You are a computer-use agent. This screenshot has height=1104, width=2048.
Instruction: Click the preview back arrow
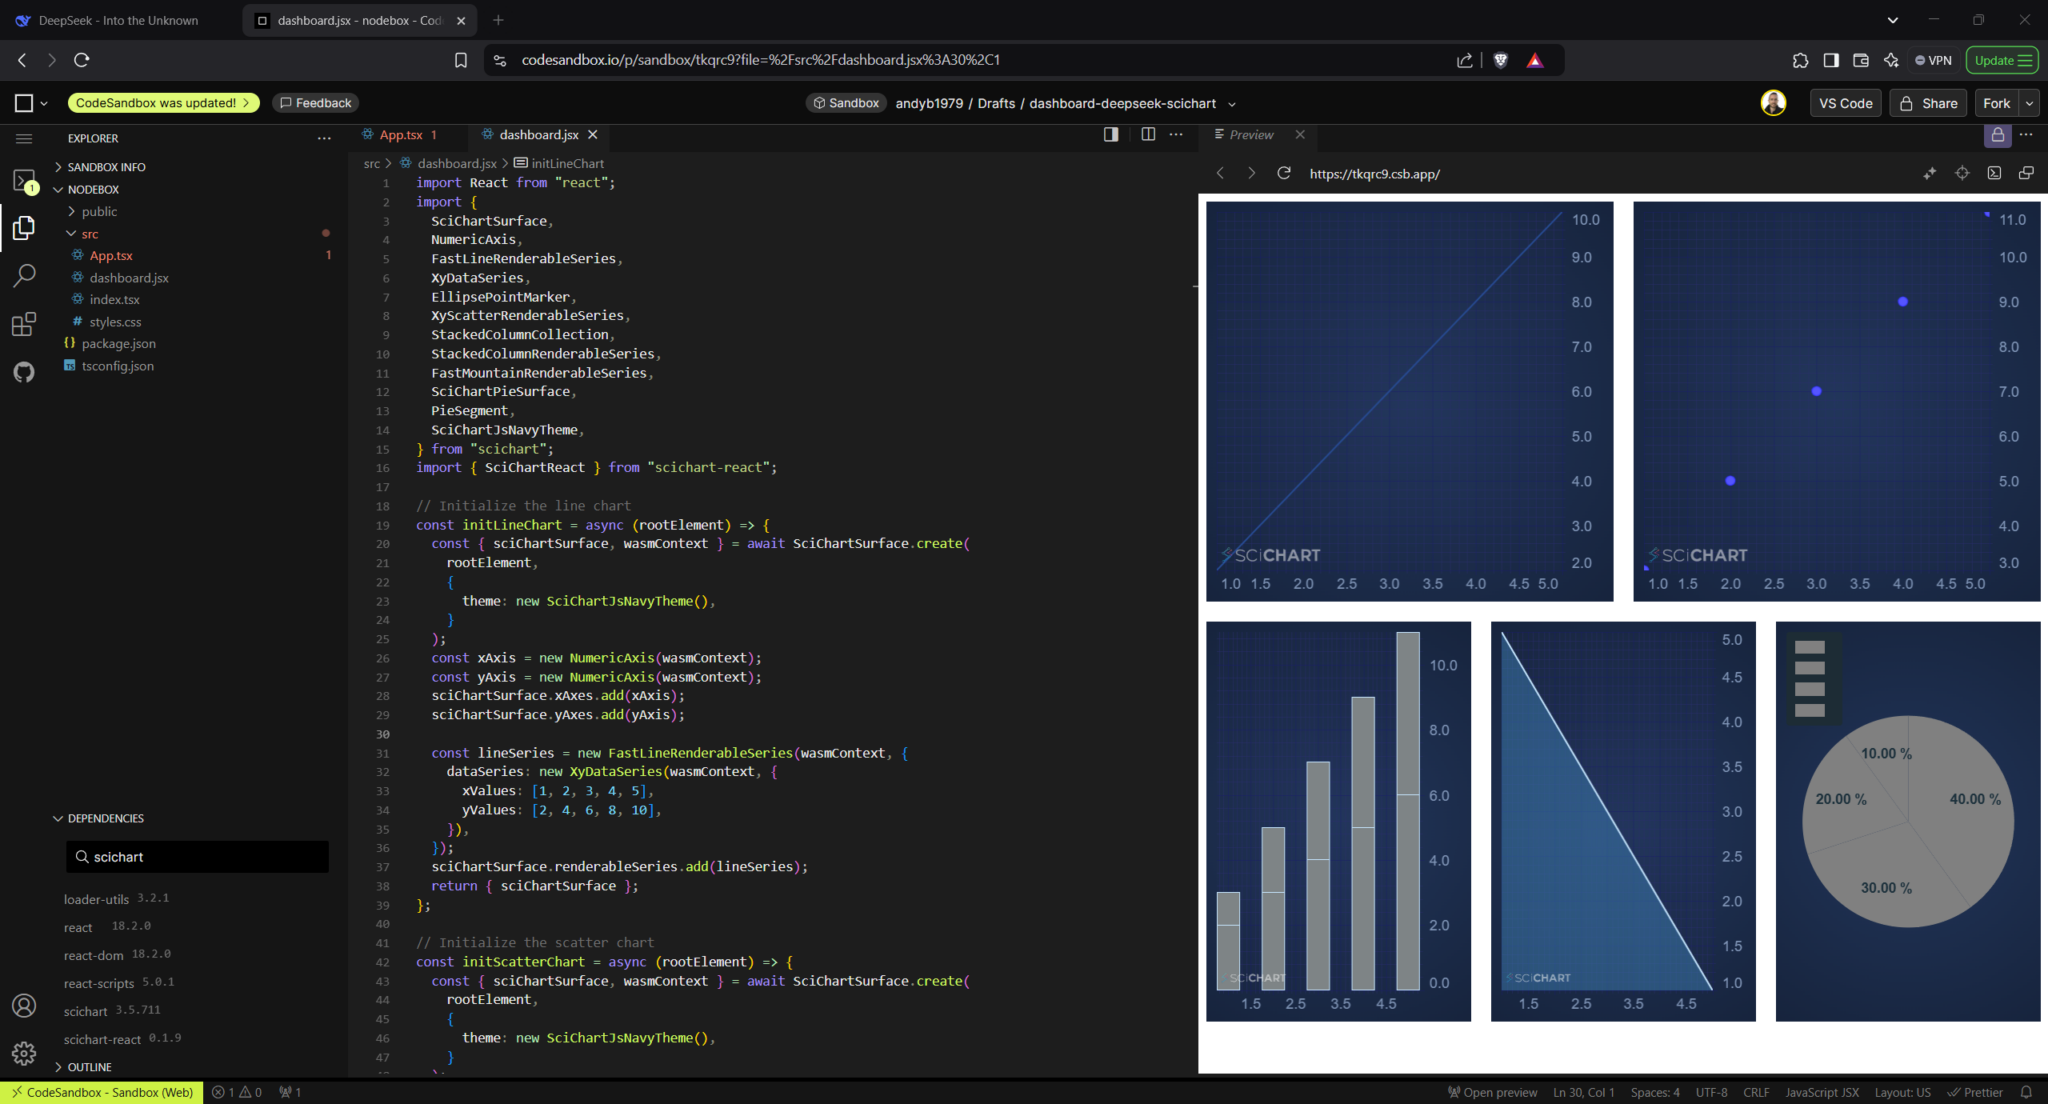pos(1220,174)
